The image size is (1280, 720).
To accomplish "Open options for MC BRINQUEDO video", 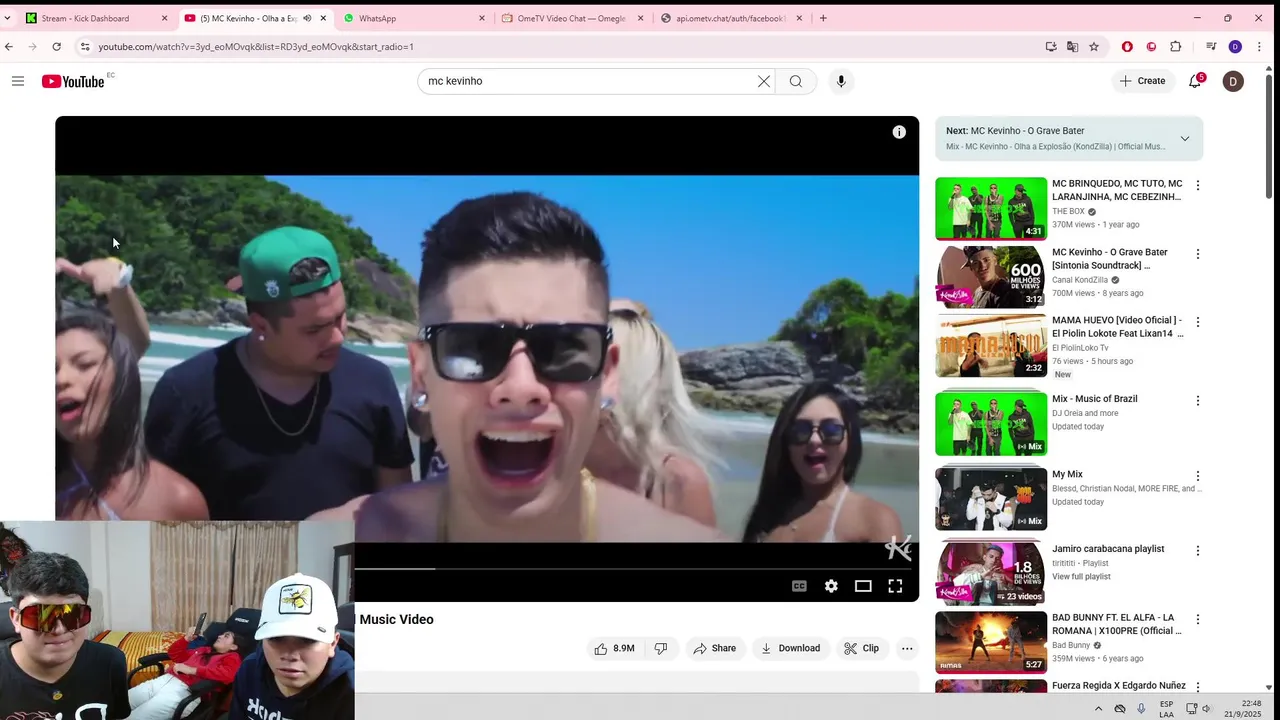I will point(1197,186).
